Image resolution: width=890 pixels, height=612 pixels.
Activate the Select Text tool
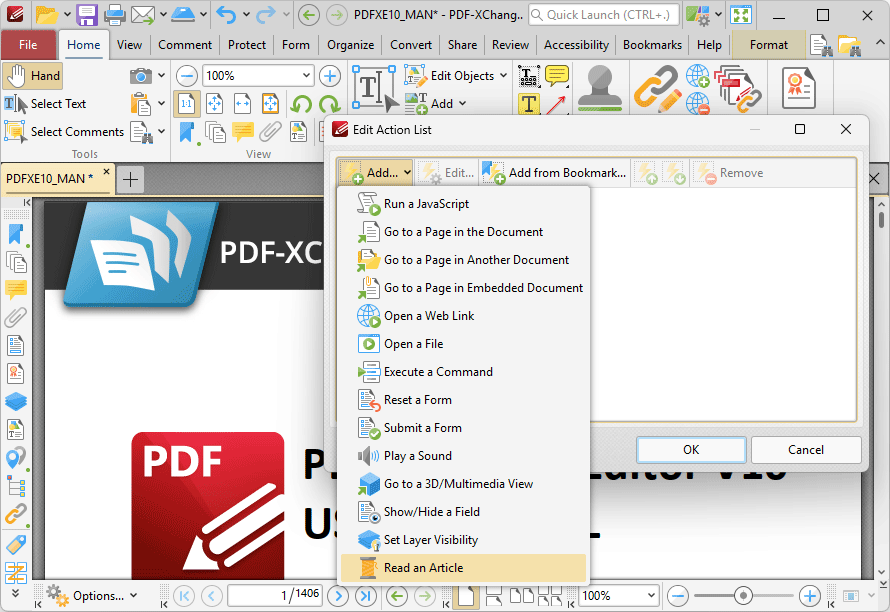pyautogui.click(x=45, y=104)
